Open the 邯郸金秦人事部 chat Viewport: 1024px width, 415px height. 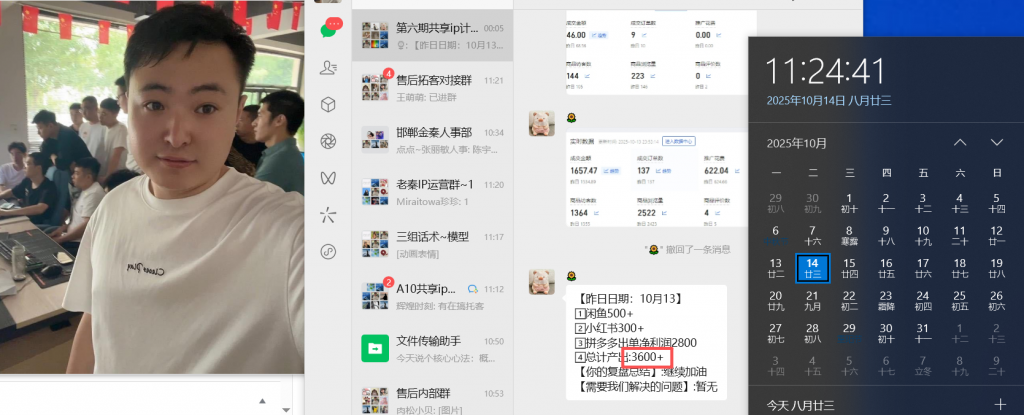432,139
